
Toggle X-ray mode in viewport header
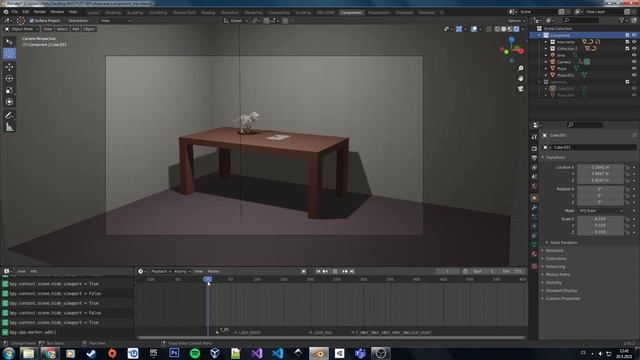(x=489, y=29)
